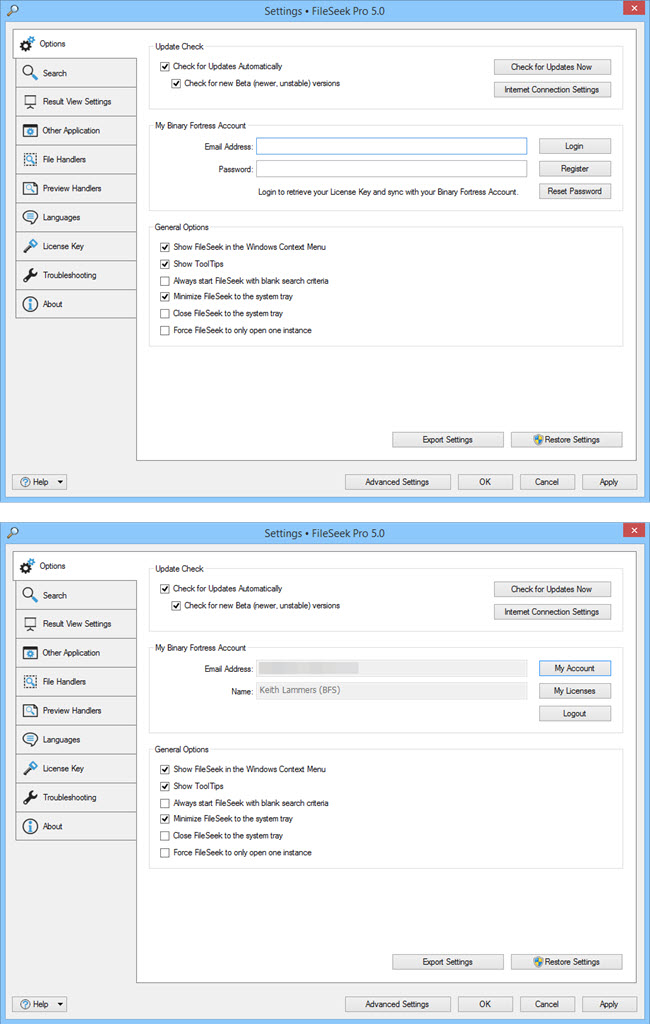Expand Help dropdown arrow in lower window
This screenshot has height=1024, width=650.
coord(60,1004)
